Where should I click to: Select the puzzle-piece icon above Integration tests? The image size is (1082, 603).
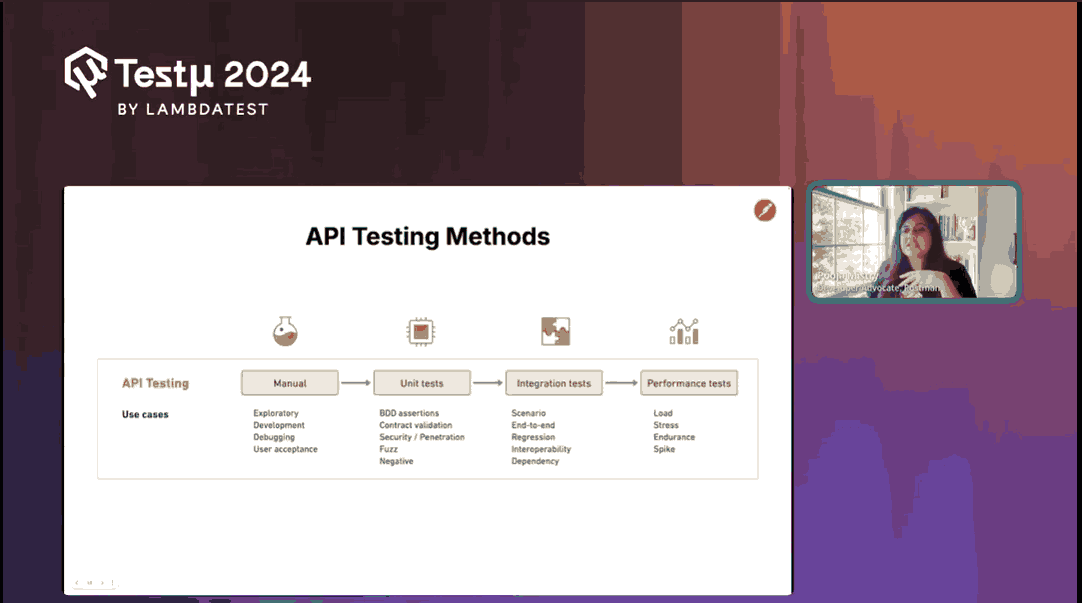pos(554,329)
